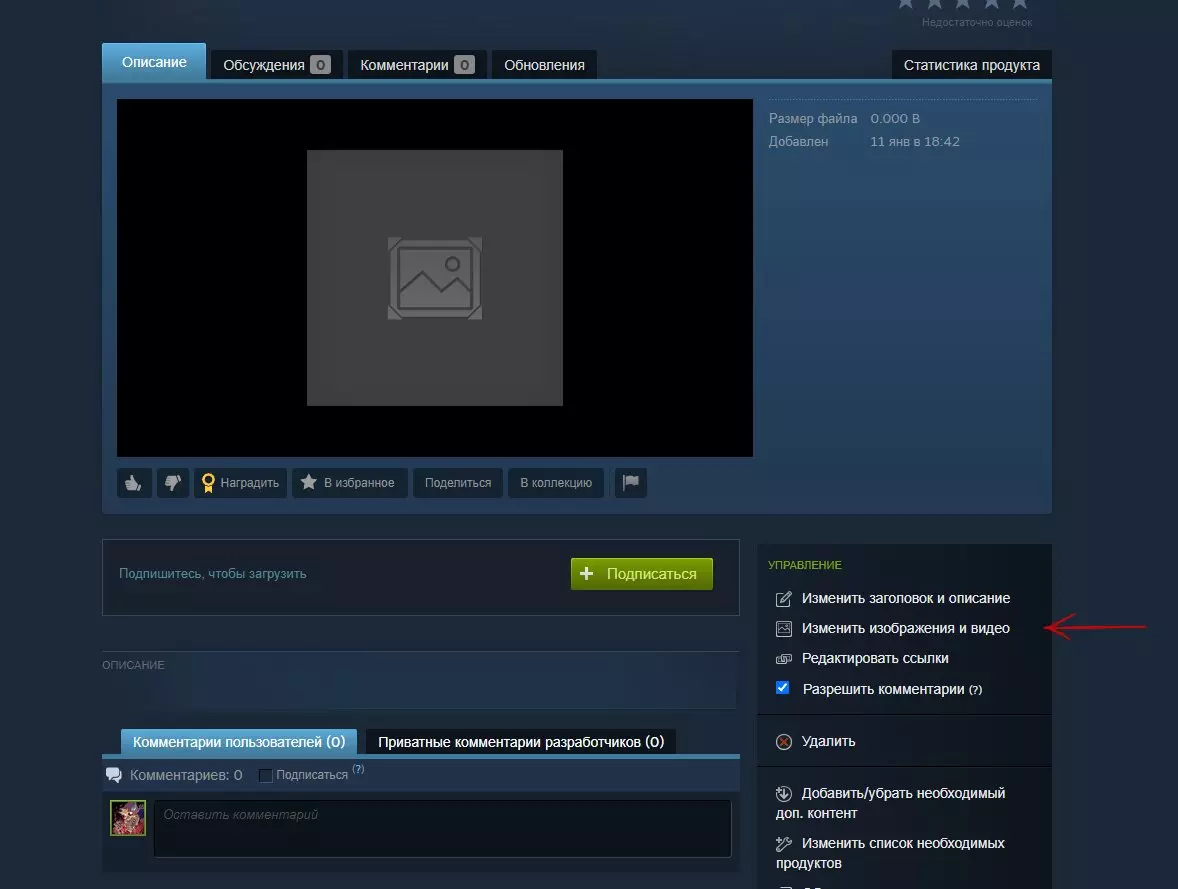Click the УПРАВЛЕНИЕ heading
This screenshot has width=1178, height=889.
805,564
